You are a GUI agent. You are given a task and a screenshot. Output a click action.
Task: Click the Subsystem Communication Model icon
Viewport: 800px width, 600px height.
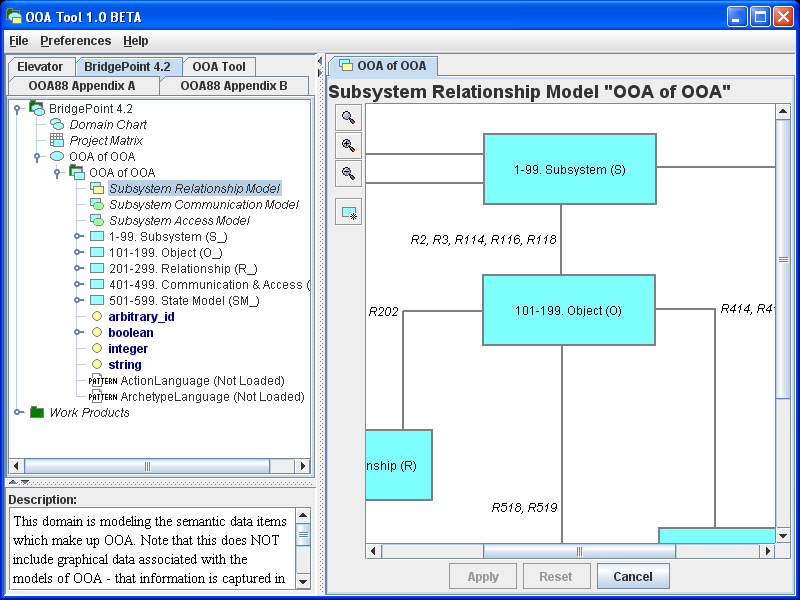click(97, 204)
